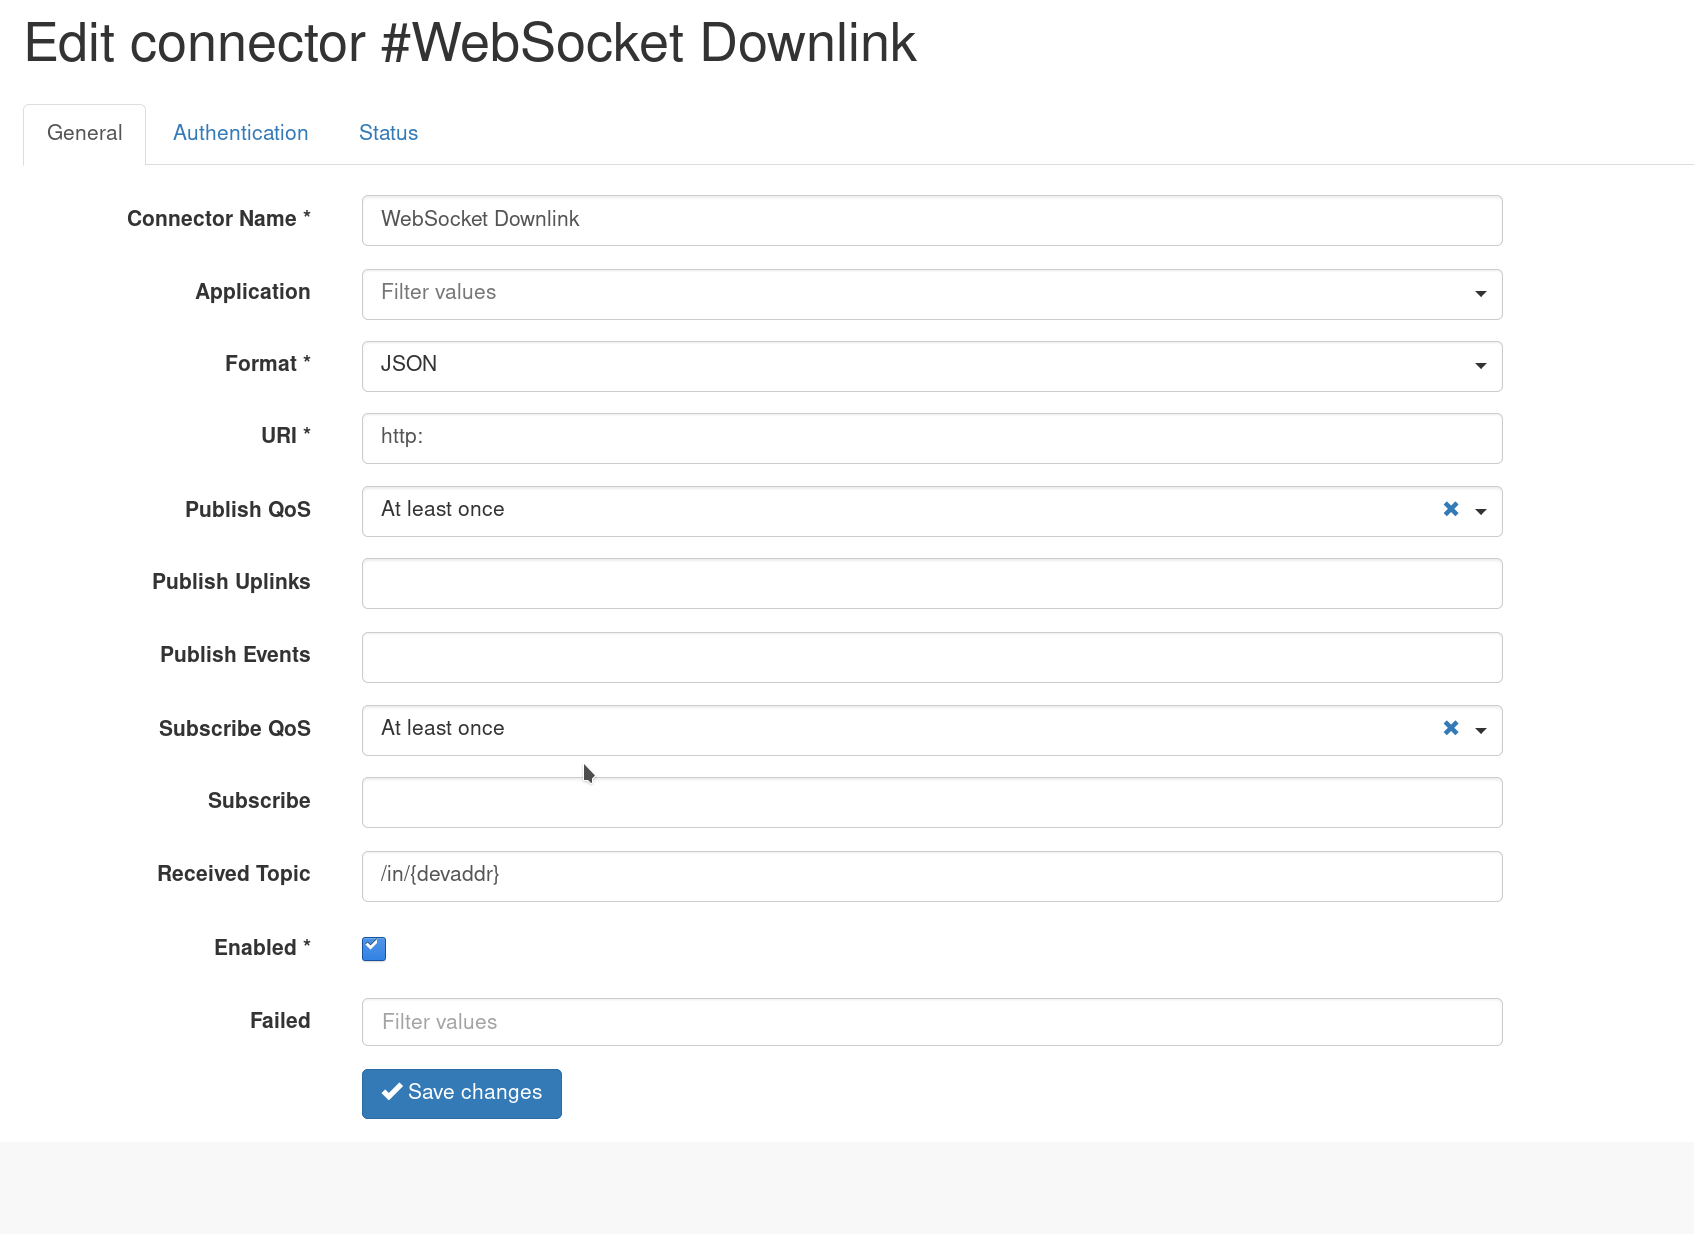Click the Connector Name label
This screenshot has width=1694, height=1234.
point(219,218)
